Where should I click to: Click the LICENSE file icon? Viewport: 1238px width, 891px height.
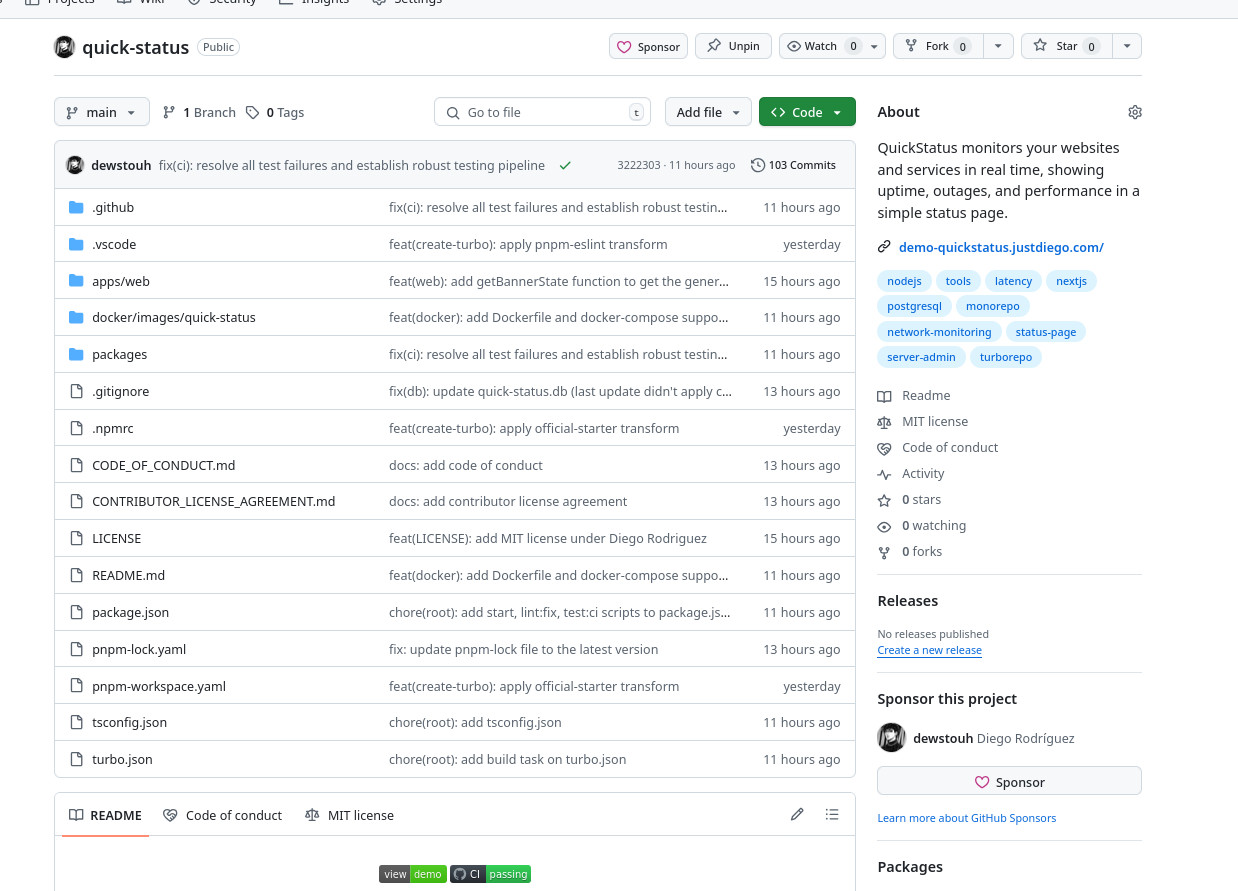(x=76, y=538)
